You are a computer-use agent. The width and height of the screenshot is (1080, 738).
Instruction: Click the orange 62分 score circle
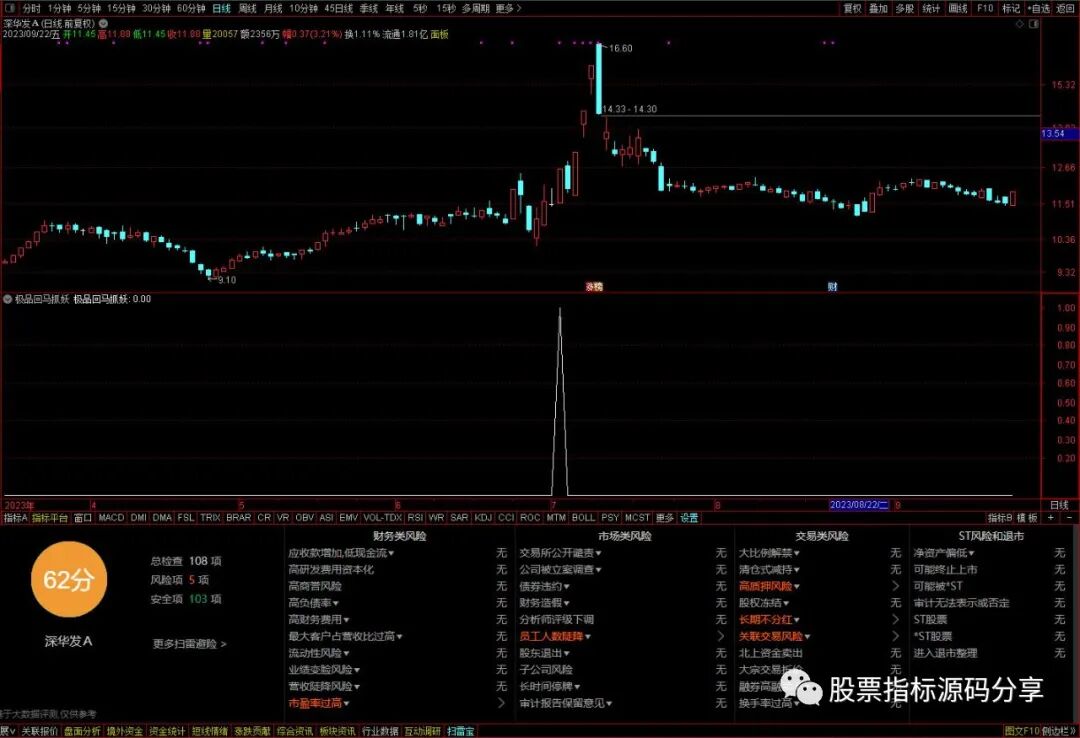(x=69, y=580)
